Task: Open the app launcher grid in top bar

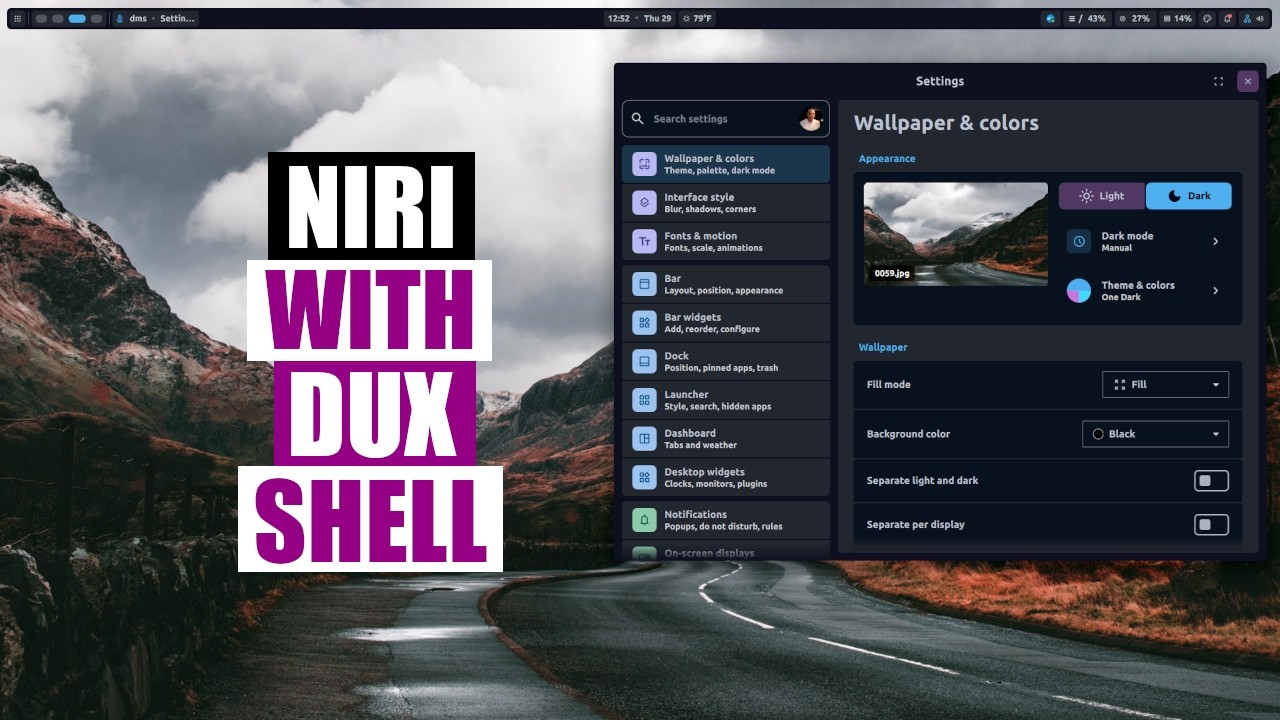Action: [17, 18]
